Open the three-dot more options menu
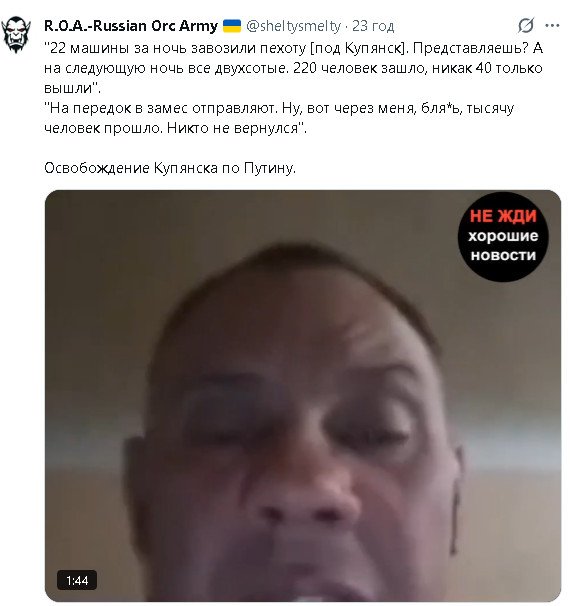The width and height of the screenshot is (570, 606). click(552, 26)
